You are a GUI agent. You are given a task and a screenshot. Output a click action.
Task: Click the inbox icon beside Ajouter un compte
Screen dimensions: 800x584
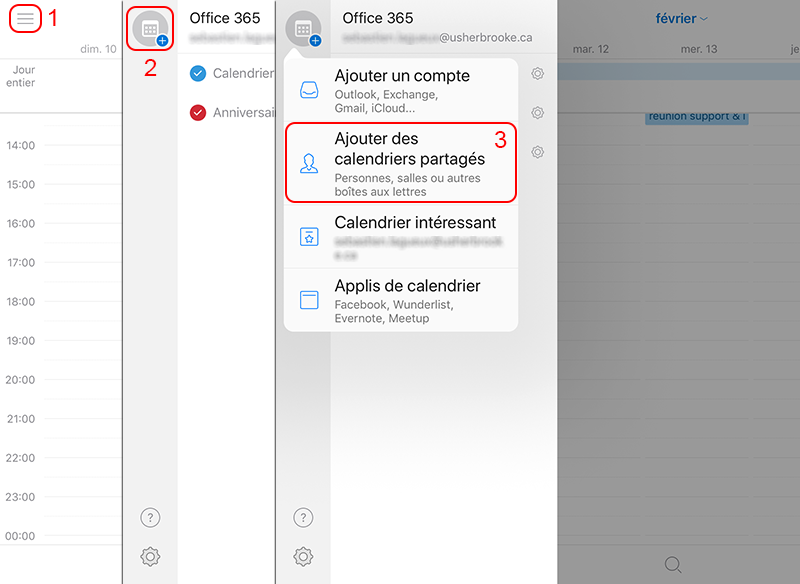[x=309, y=90]
